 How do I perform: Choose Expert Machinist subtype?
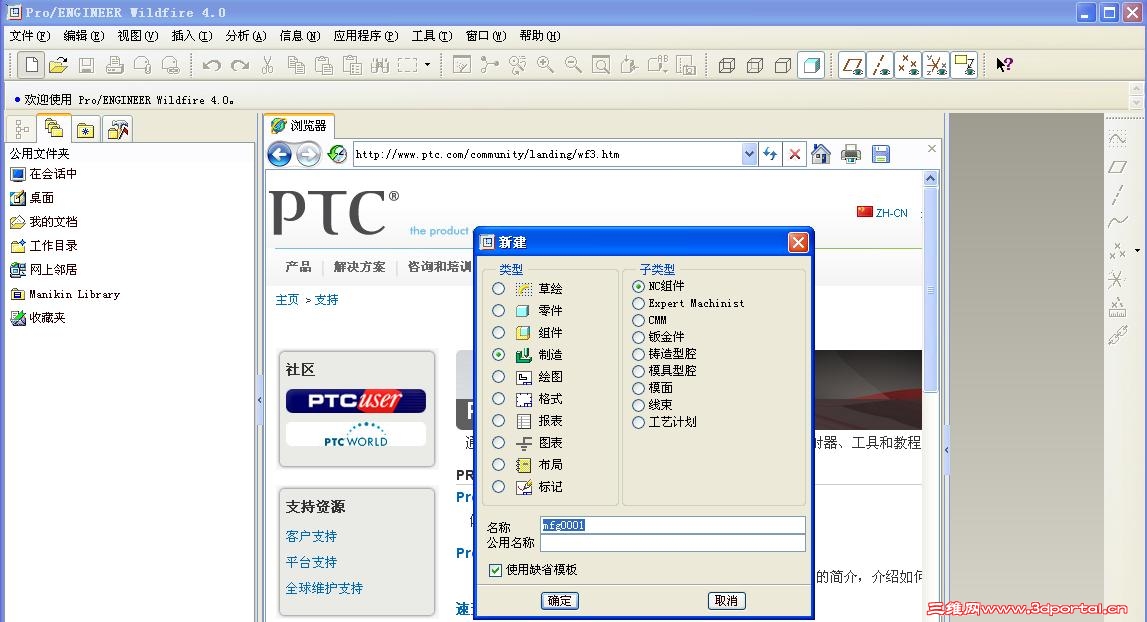pos(639,303)
